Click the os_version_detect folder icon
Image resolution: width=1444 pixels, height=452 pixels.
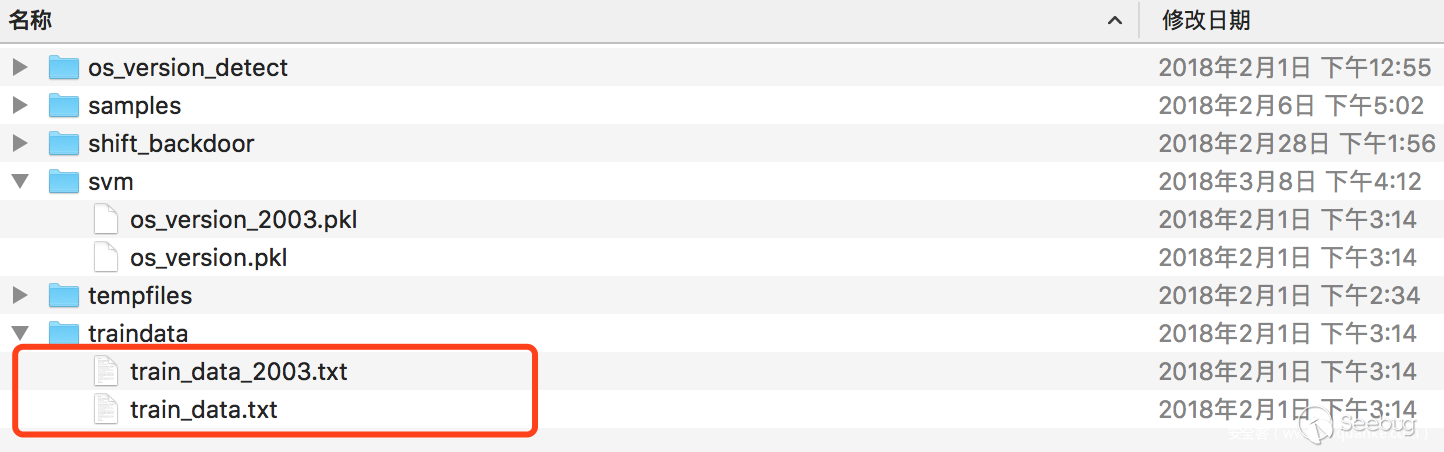click(63, 68)
